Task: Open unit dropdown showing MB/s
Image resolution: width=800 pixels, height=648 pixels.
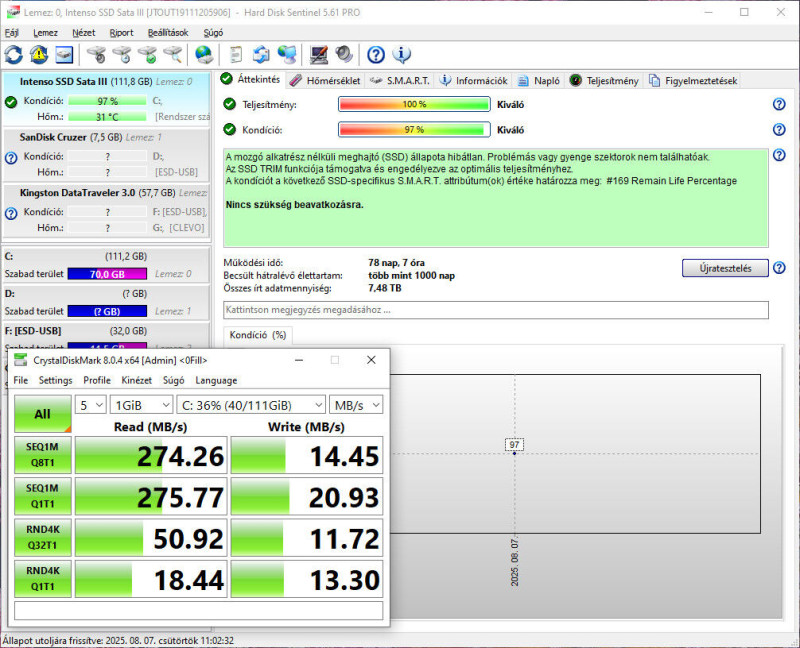Action: 356,405
